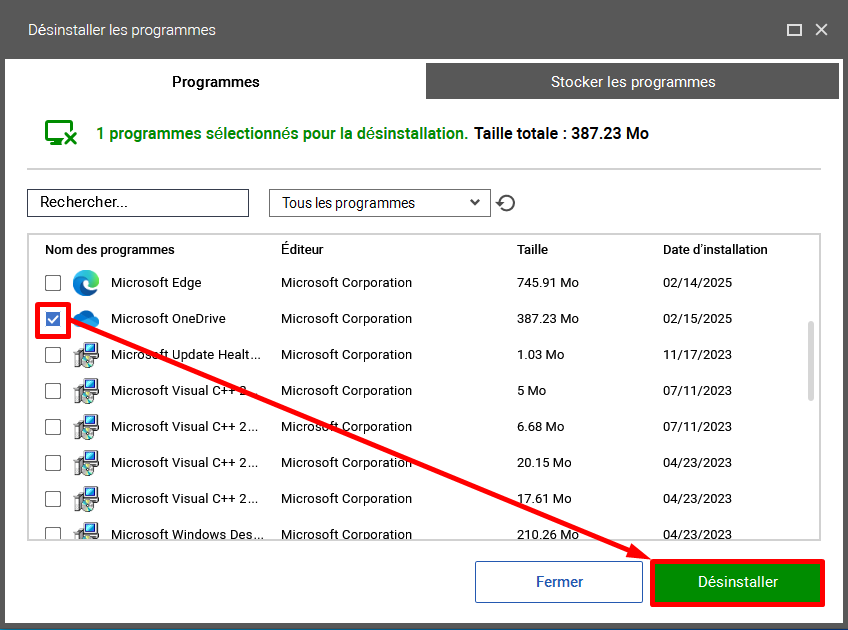Click the green Désinstaller button
The height and width of the screenshot is (630, 848).
click(x=738, y=582)
